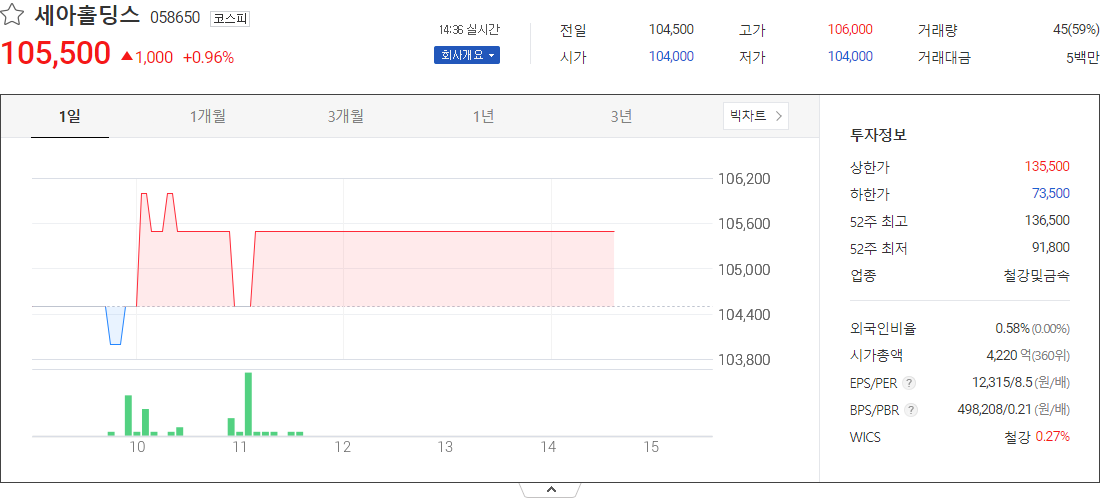Open the BPS/PBR help question mark
This screenshot has height=499, width=1100.
[910, 410]
